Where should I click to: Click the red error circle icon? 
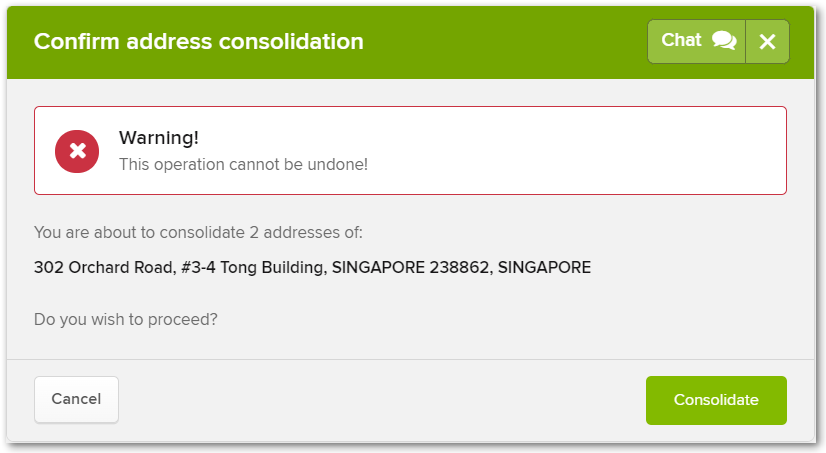point(77,151)
